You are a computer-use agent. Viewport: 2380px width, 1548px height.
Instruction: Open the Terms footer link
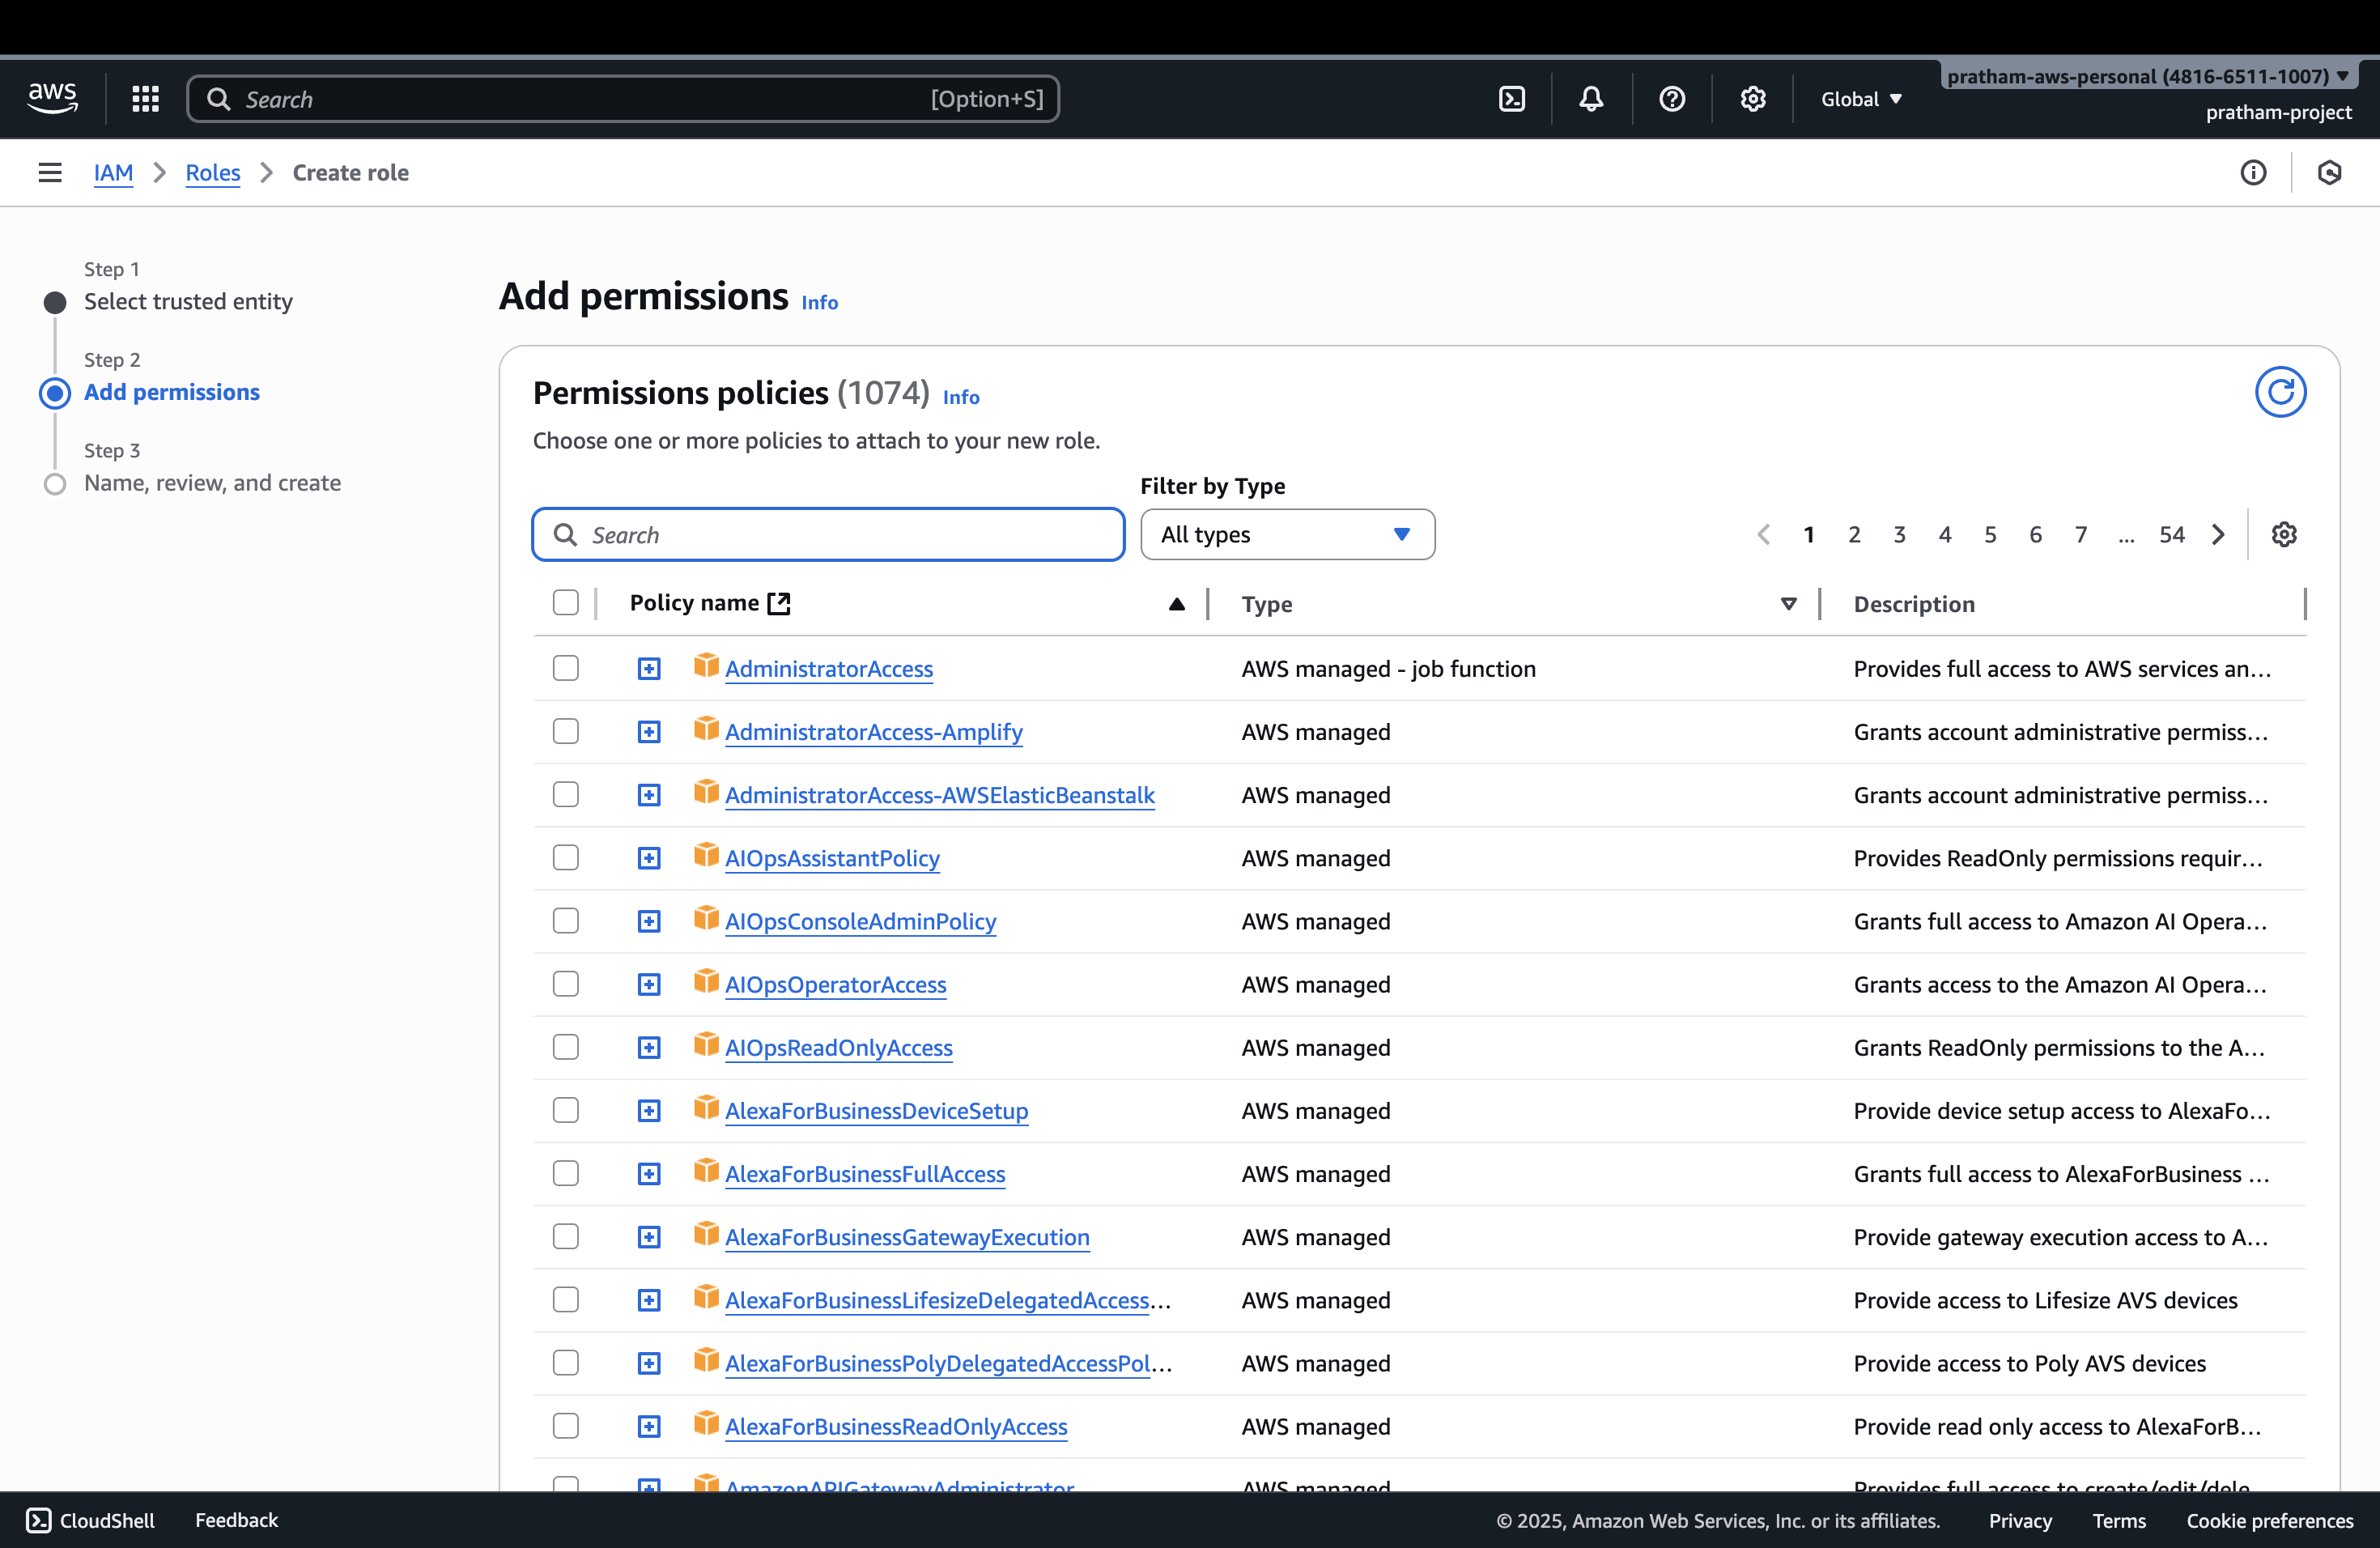2119,1520
